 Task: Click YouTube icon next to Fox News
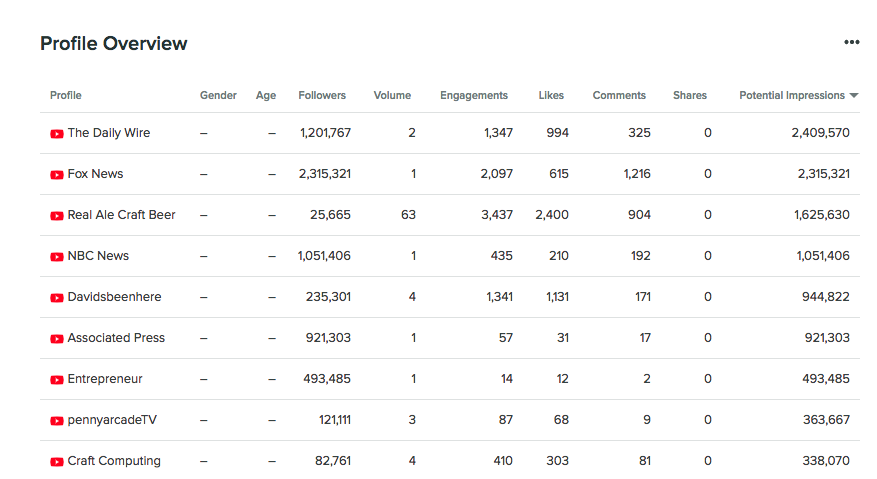pos(57,175)
